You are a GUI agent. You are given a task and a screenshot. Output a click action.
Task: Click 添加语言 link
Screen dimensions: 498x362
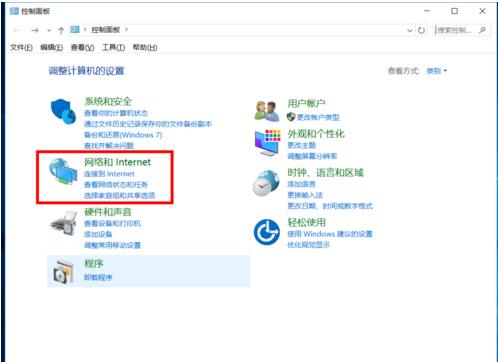pos(301,184)
